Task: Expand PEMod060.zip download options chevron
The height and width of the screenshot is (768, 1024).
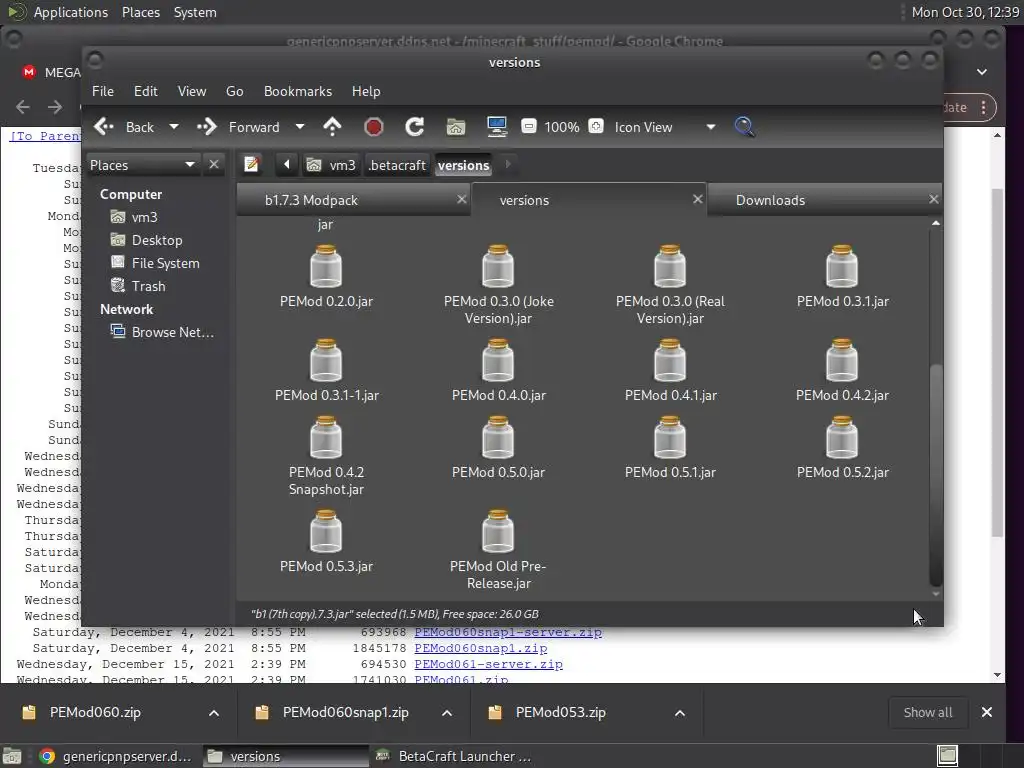Action: tap(214, 713)
